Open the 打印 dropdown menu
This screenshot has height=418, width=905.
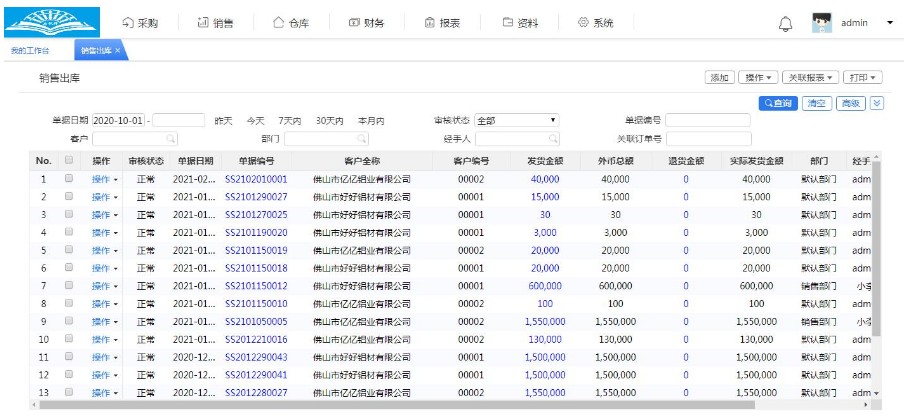tap(862, 77)
